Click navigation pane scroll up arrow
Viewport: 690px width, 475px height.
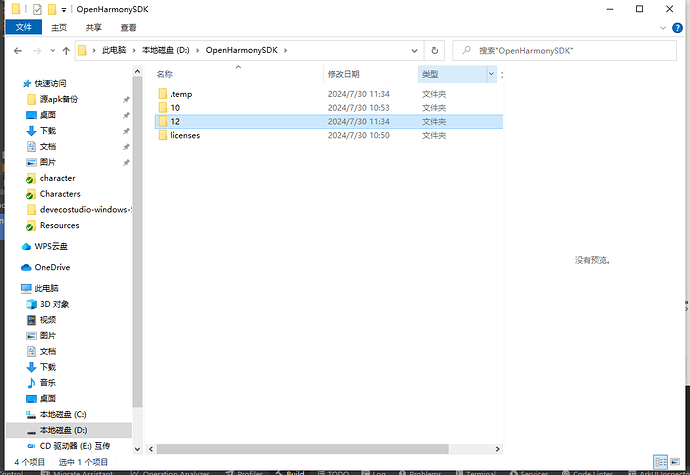(137, 71)
